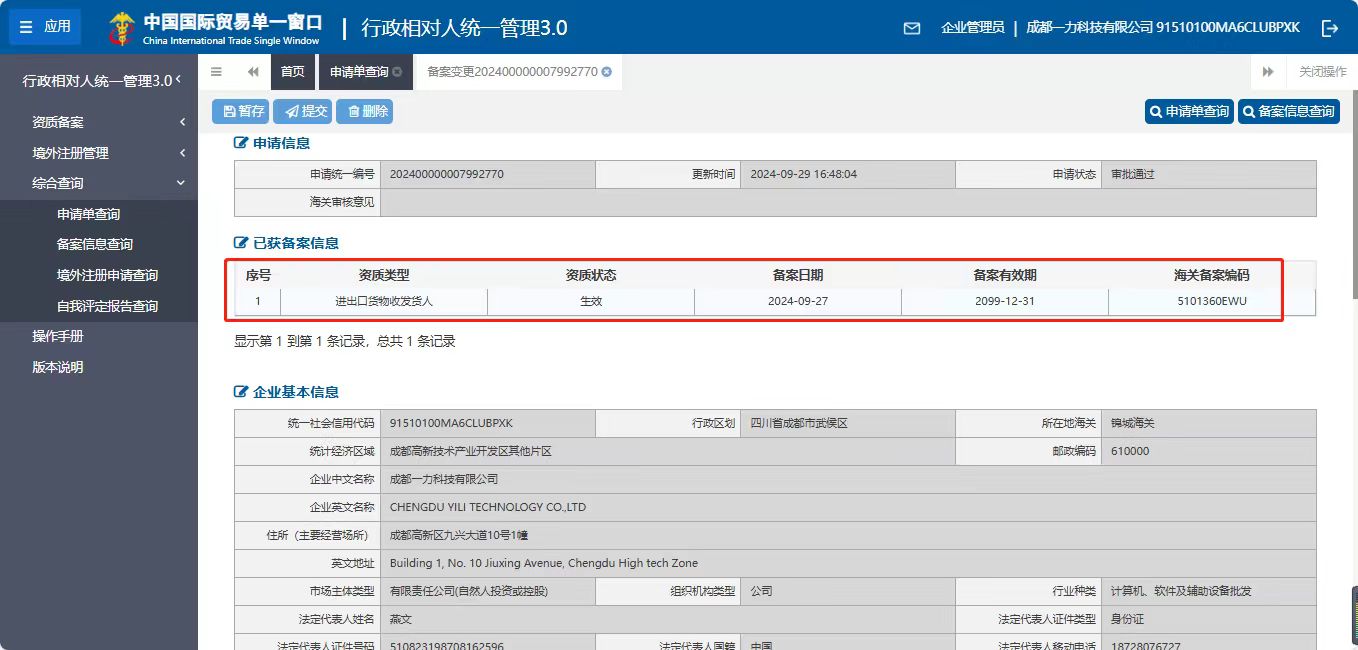The width and height of the screenshot is (1358, 650).
Task: Click the 邮政编码 field 610000
Action: [1209, 451]
